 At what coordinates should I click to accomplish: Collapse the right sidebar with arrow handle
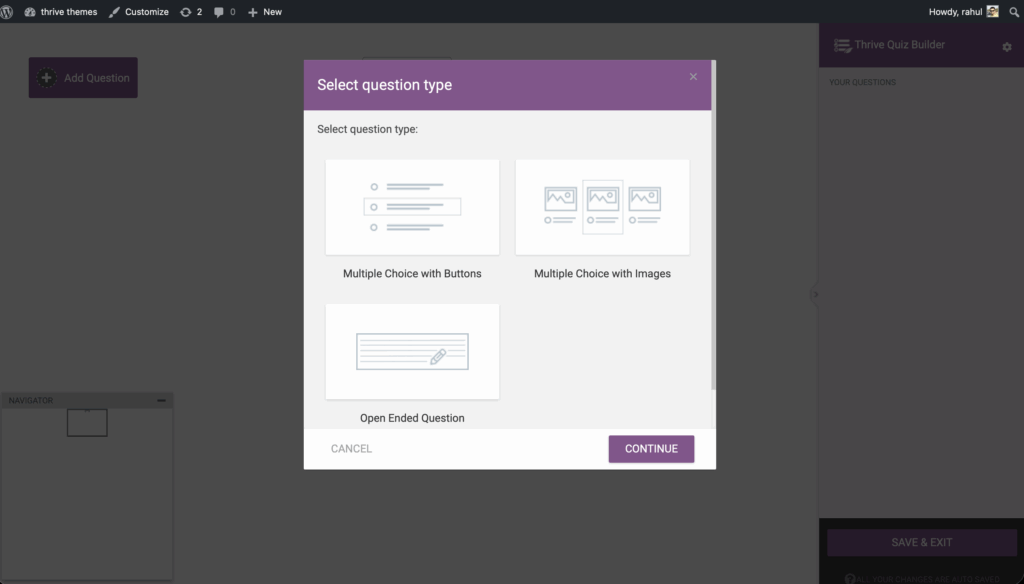[815, 294]
